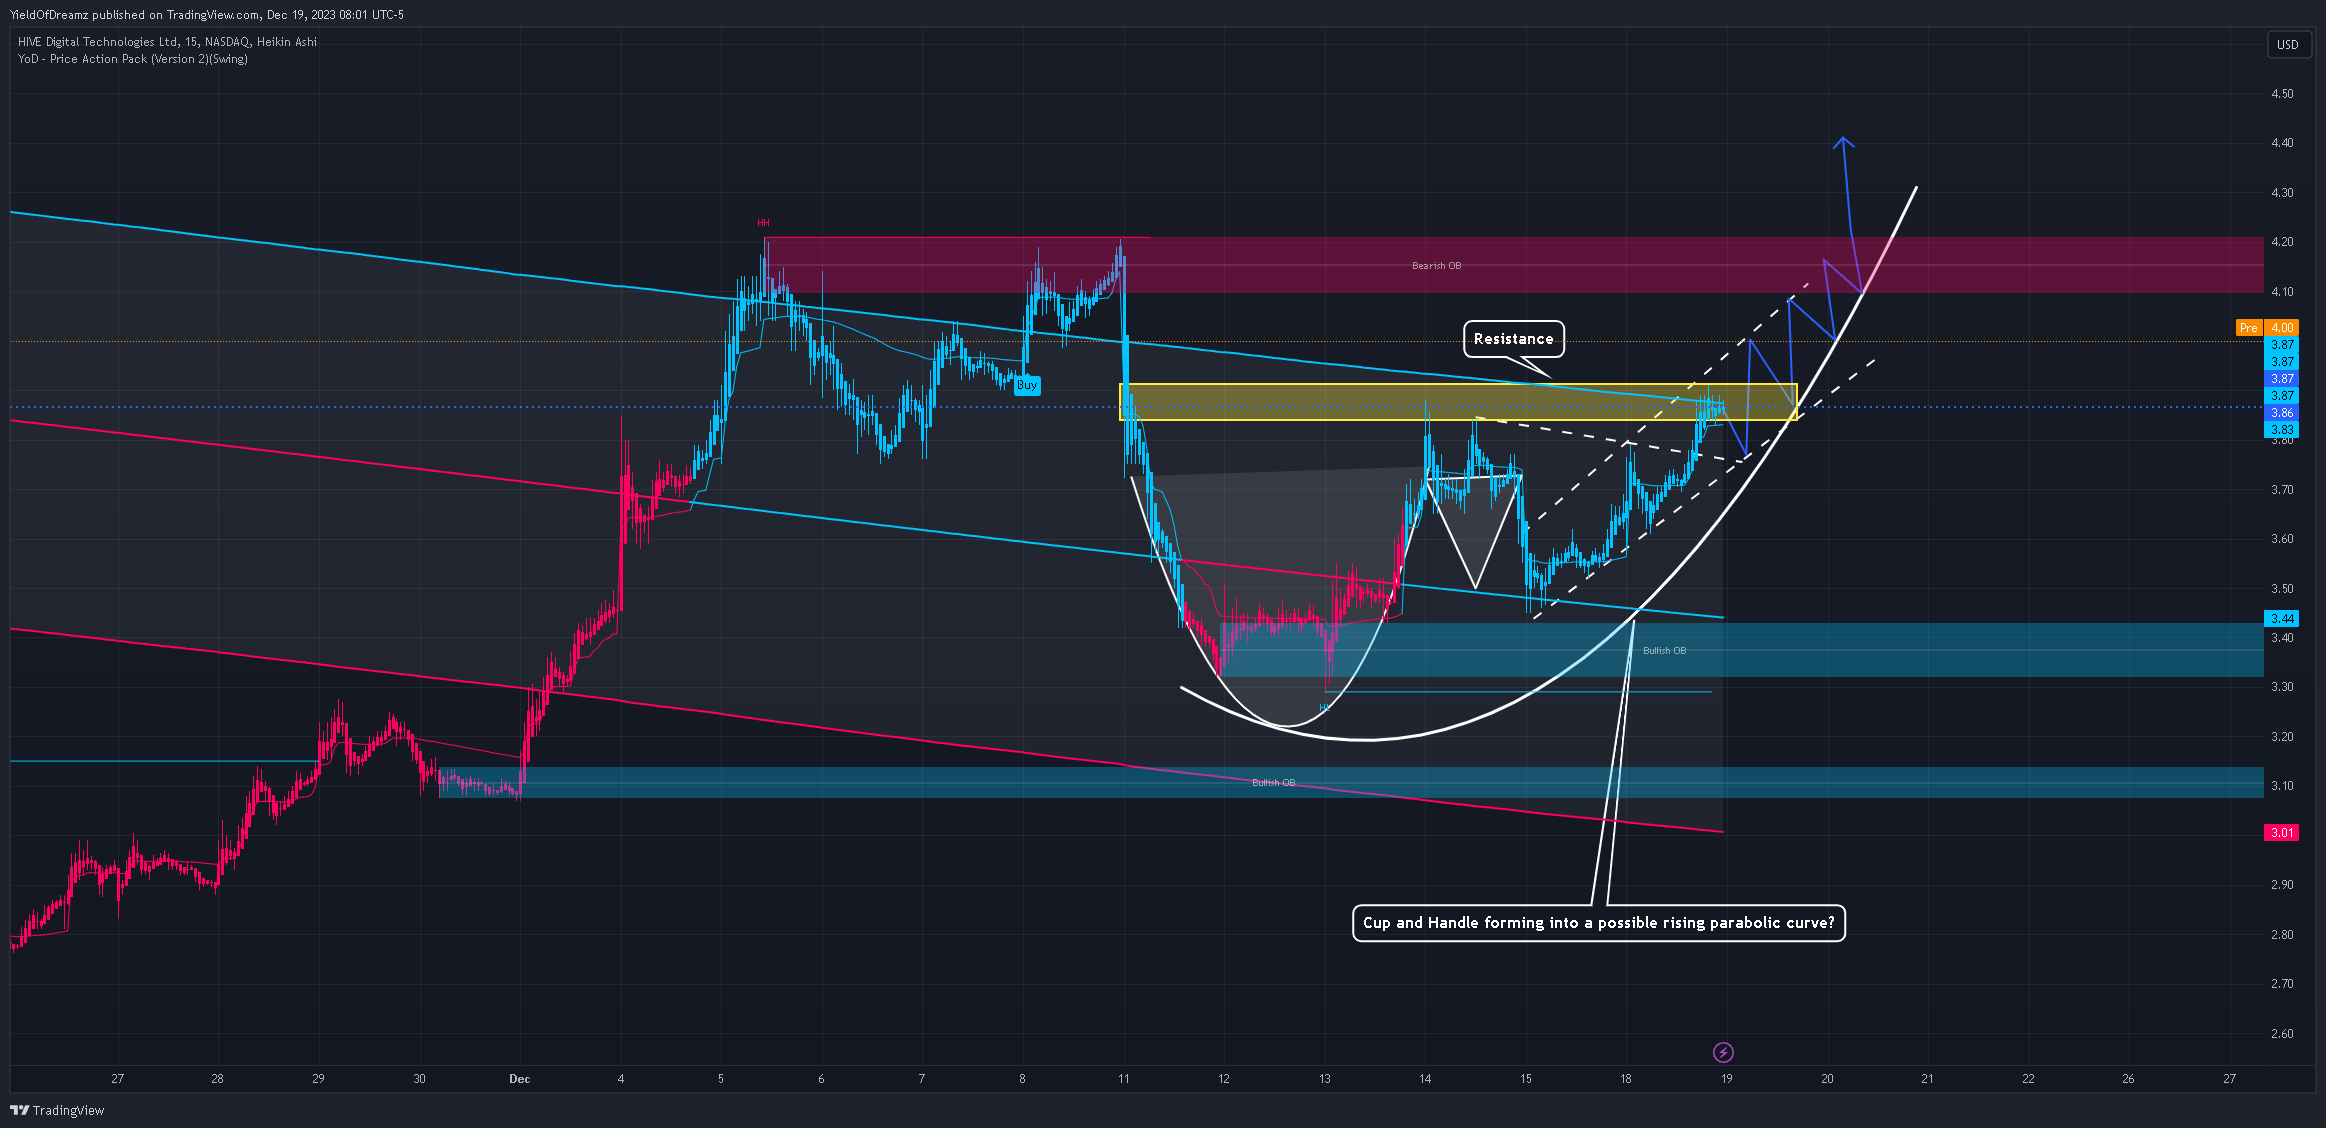Click the YoD Price Action Pack indicator label

point(133,59)
